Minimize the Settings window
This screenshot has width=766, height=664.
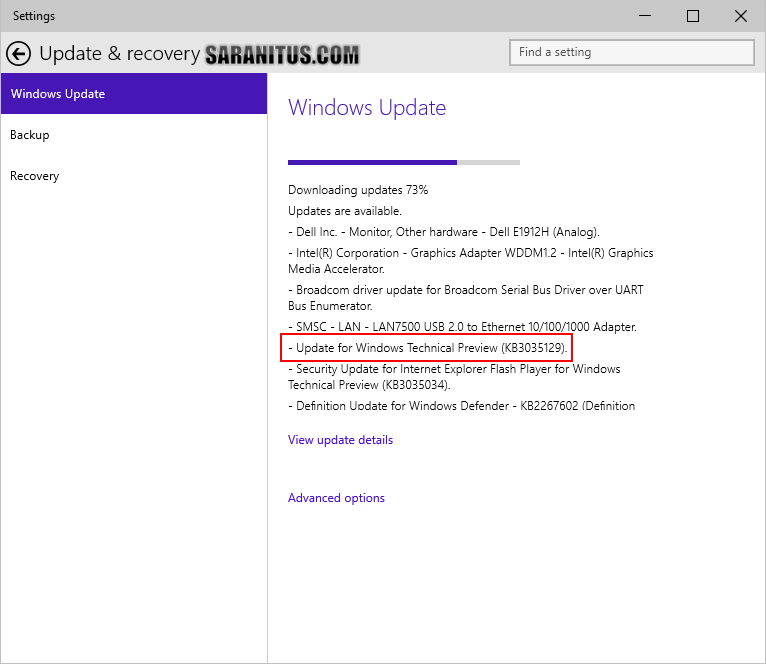pyautogui.click(x=645, y=16)
